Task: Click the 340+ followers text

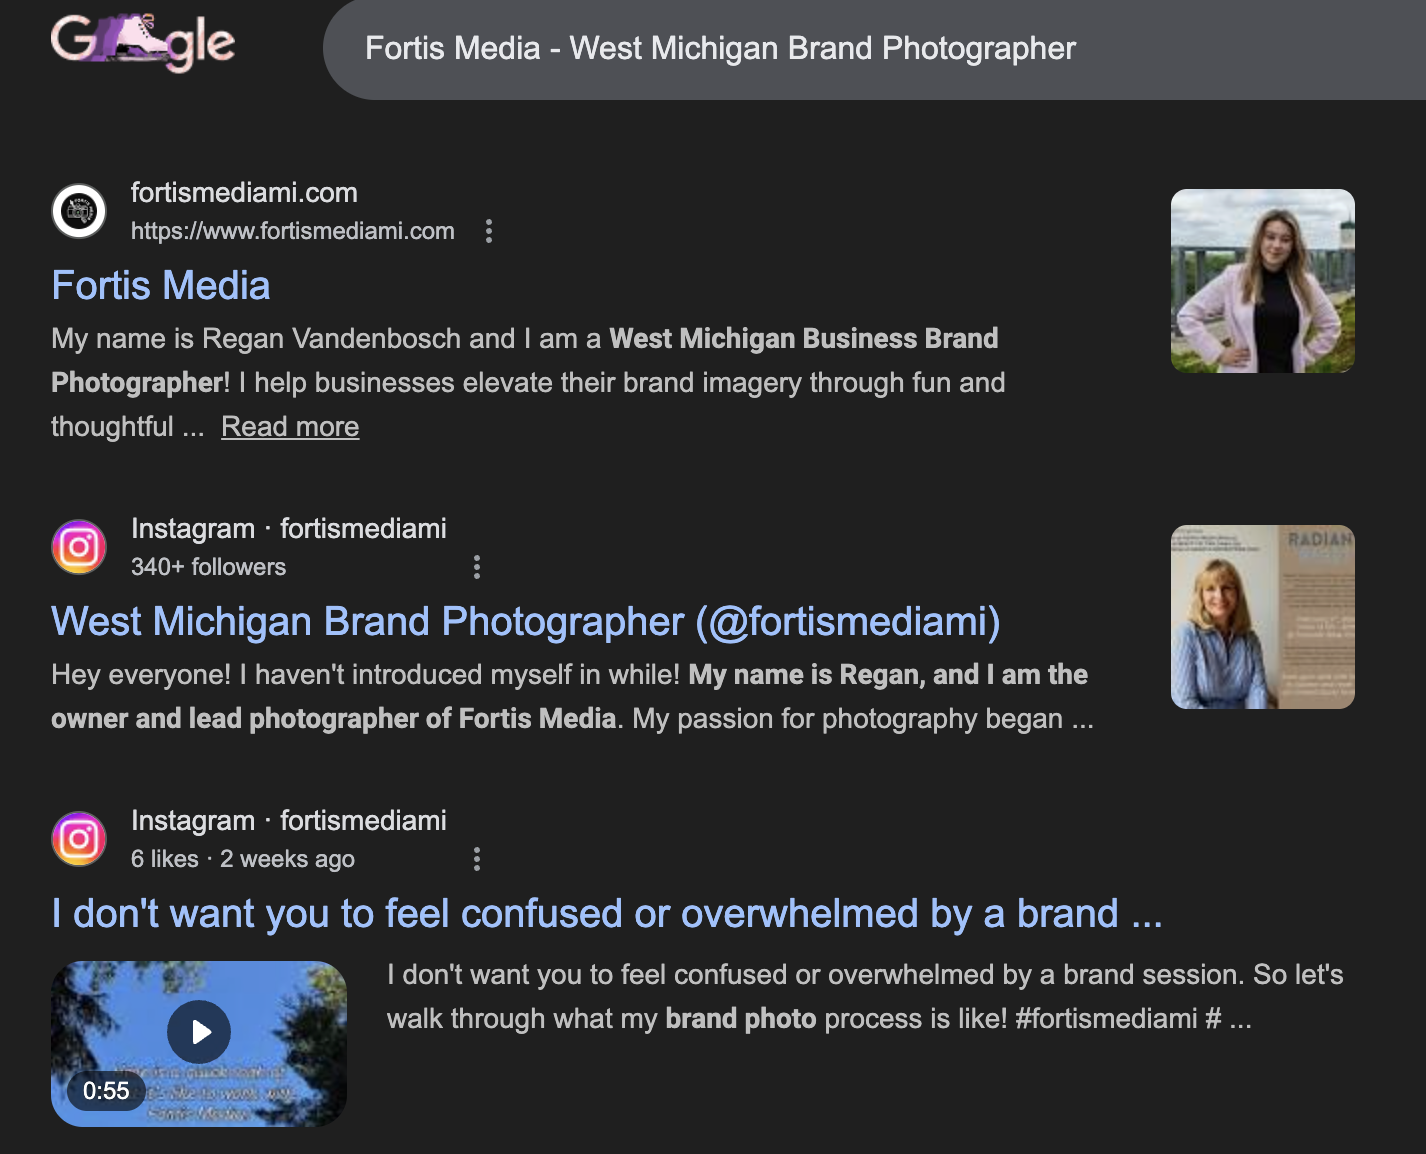Action: [x=208, y=567]
